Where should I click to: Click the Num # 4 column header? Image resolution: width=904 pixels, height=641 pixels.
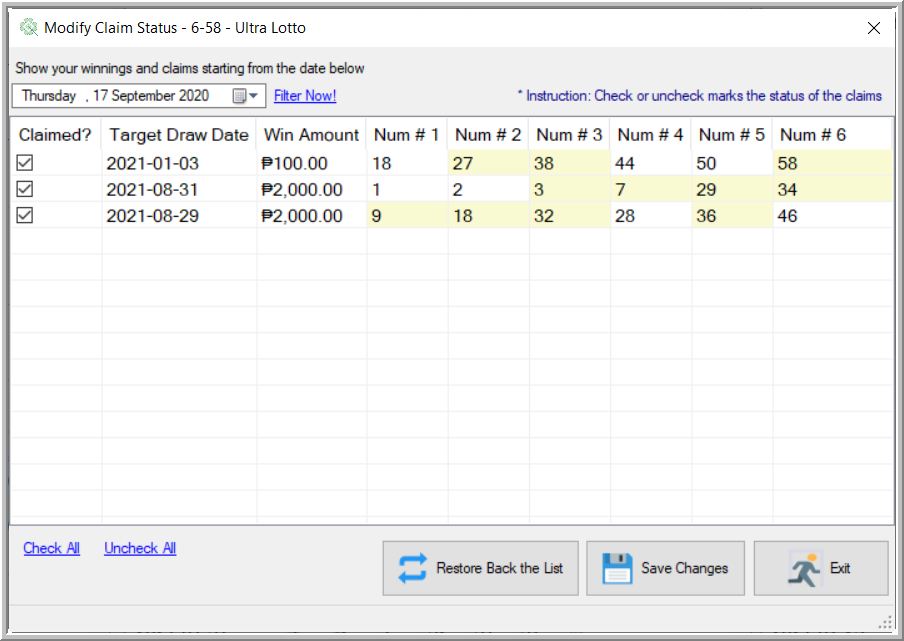[651, 135]
